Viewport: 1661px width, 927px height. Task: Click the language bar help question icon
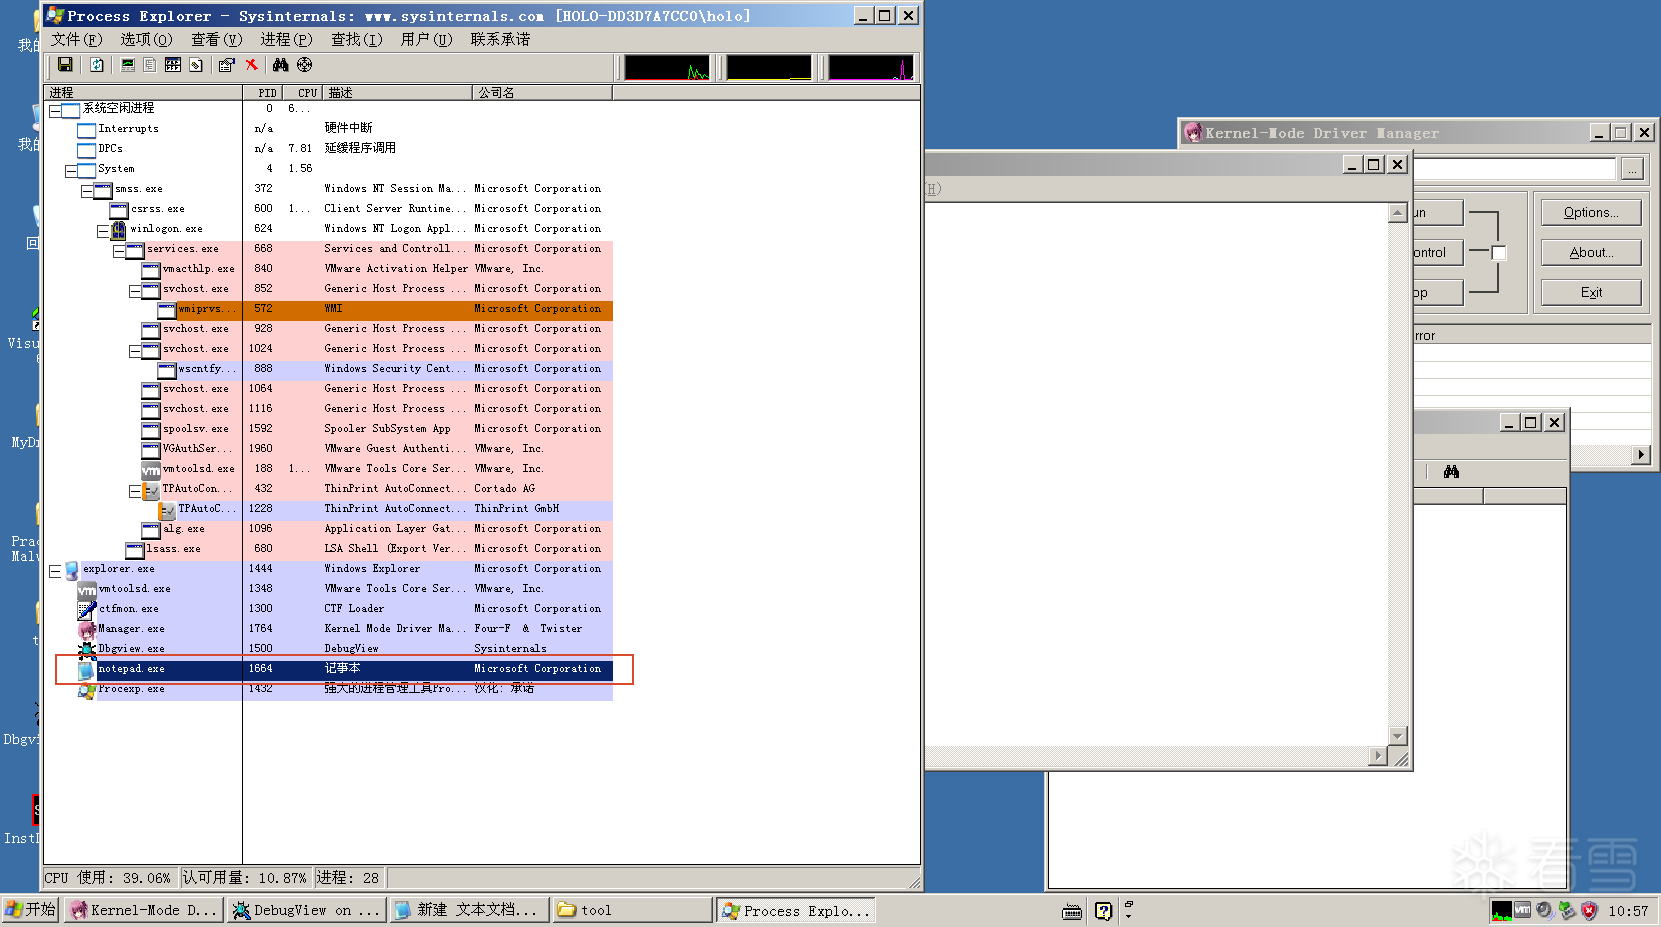(1103, 911)
